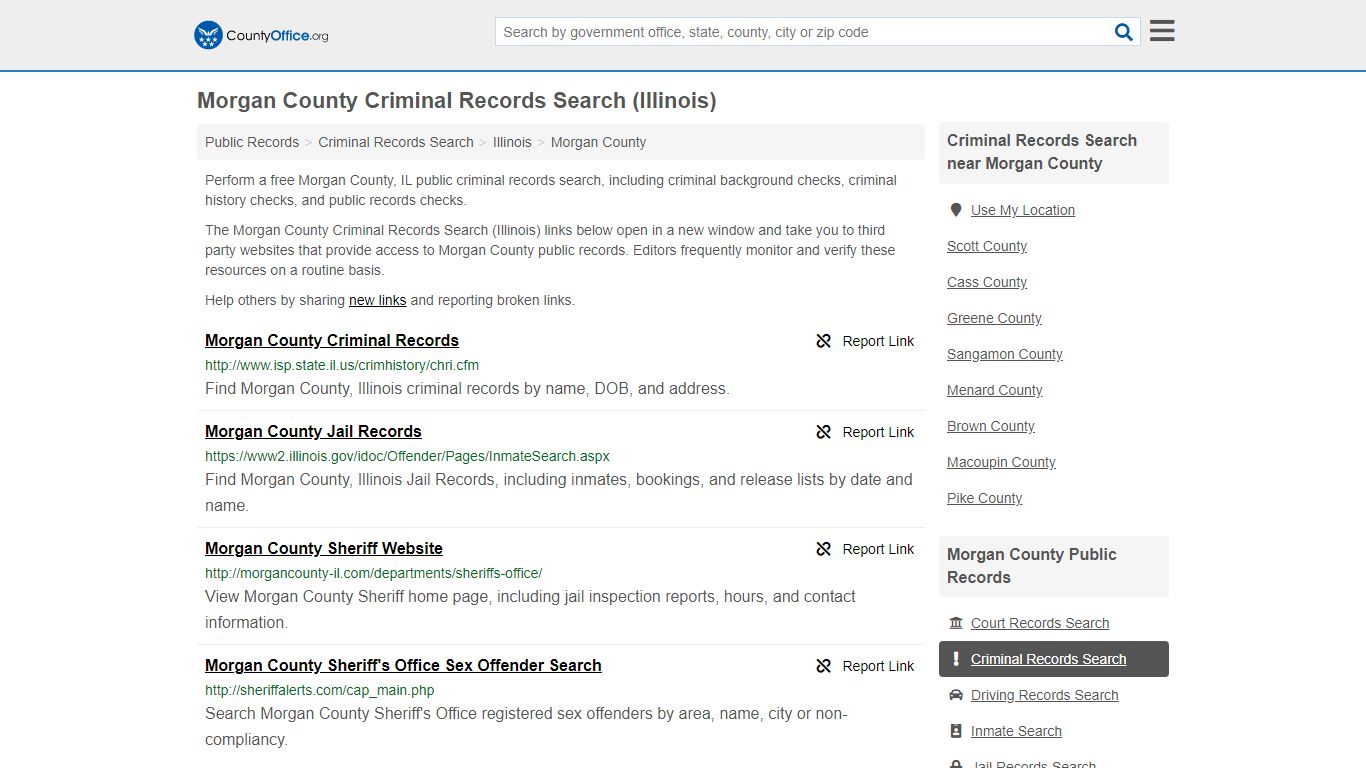Click the morgancounty-il.com sheriffs-office URL
Viewport: 1366px width, 768px height.
[374, 573]
